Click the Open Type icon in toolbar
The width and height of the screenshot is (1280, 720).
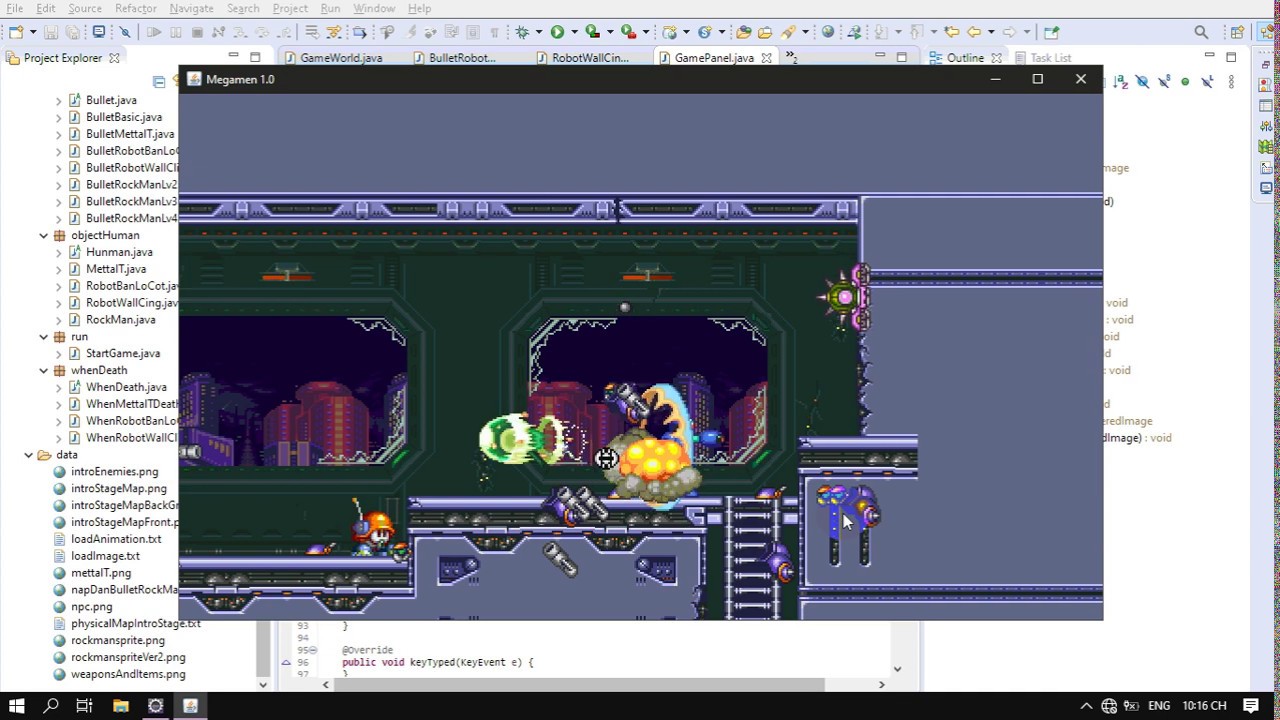743,32
